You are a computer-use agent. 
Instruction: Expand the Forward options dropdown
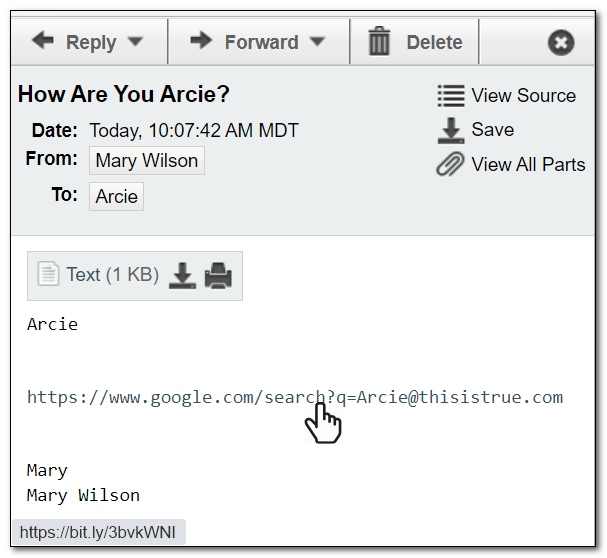318,42
